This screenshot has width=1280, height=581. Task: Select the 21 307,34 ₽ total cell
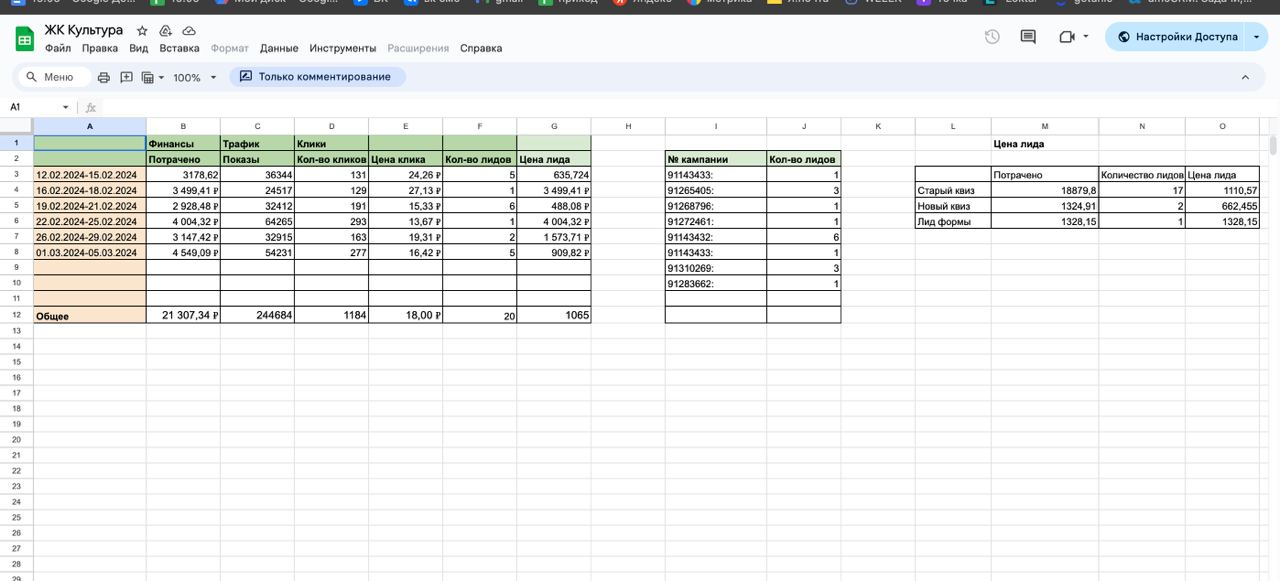point(183,315)
